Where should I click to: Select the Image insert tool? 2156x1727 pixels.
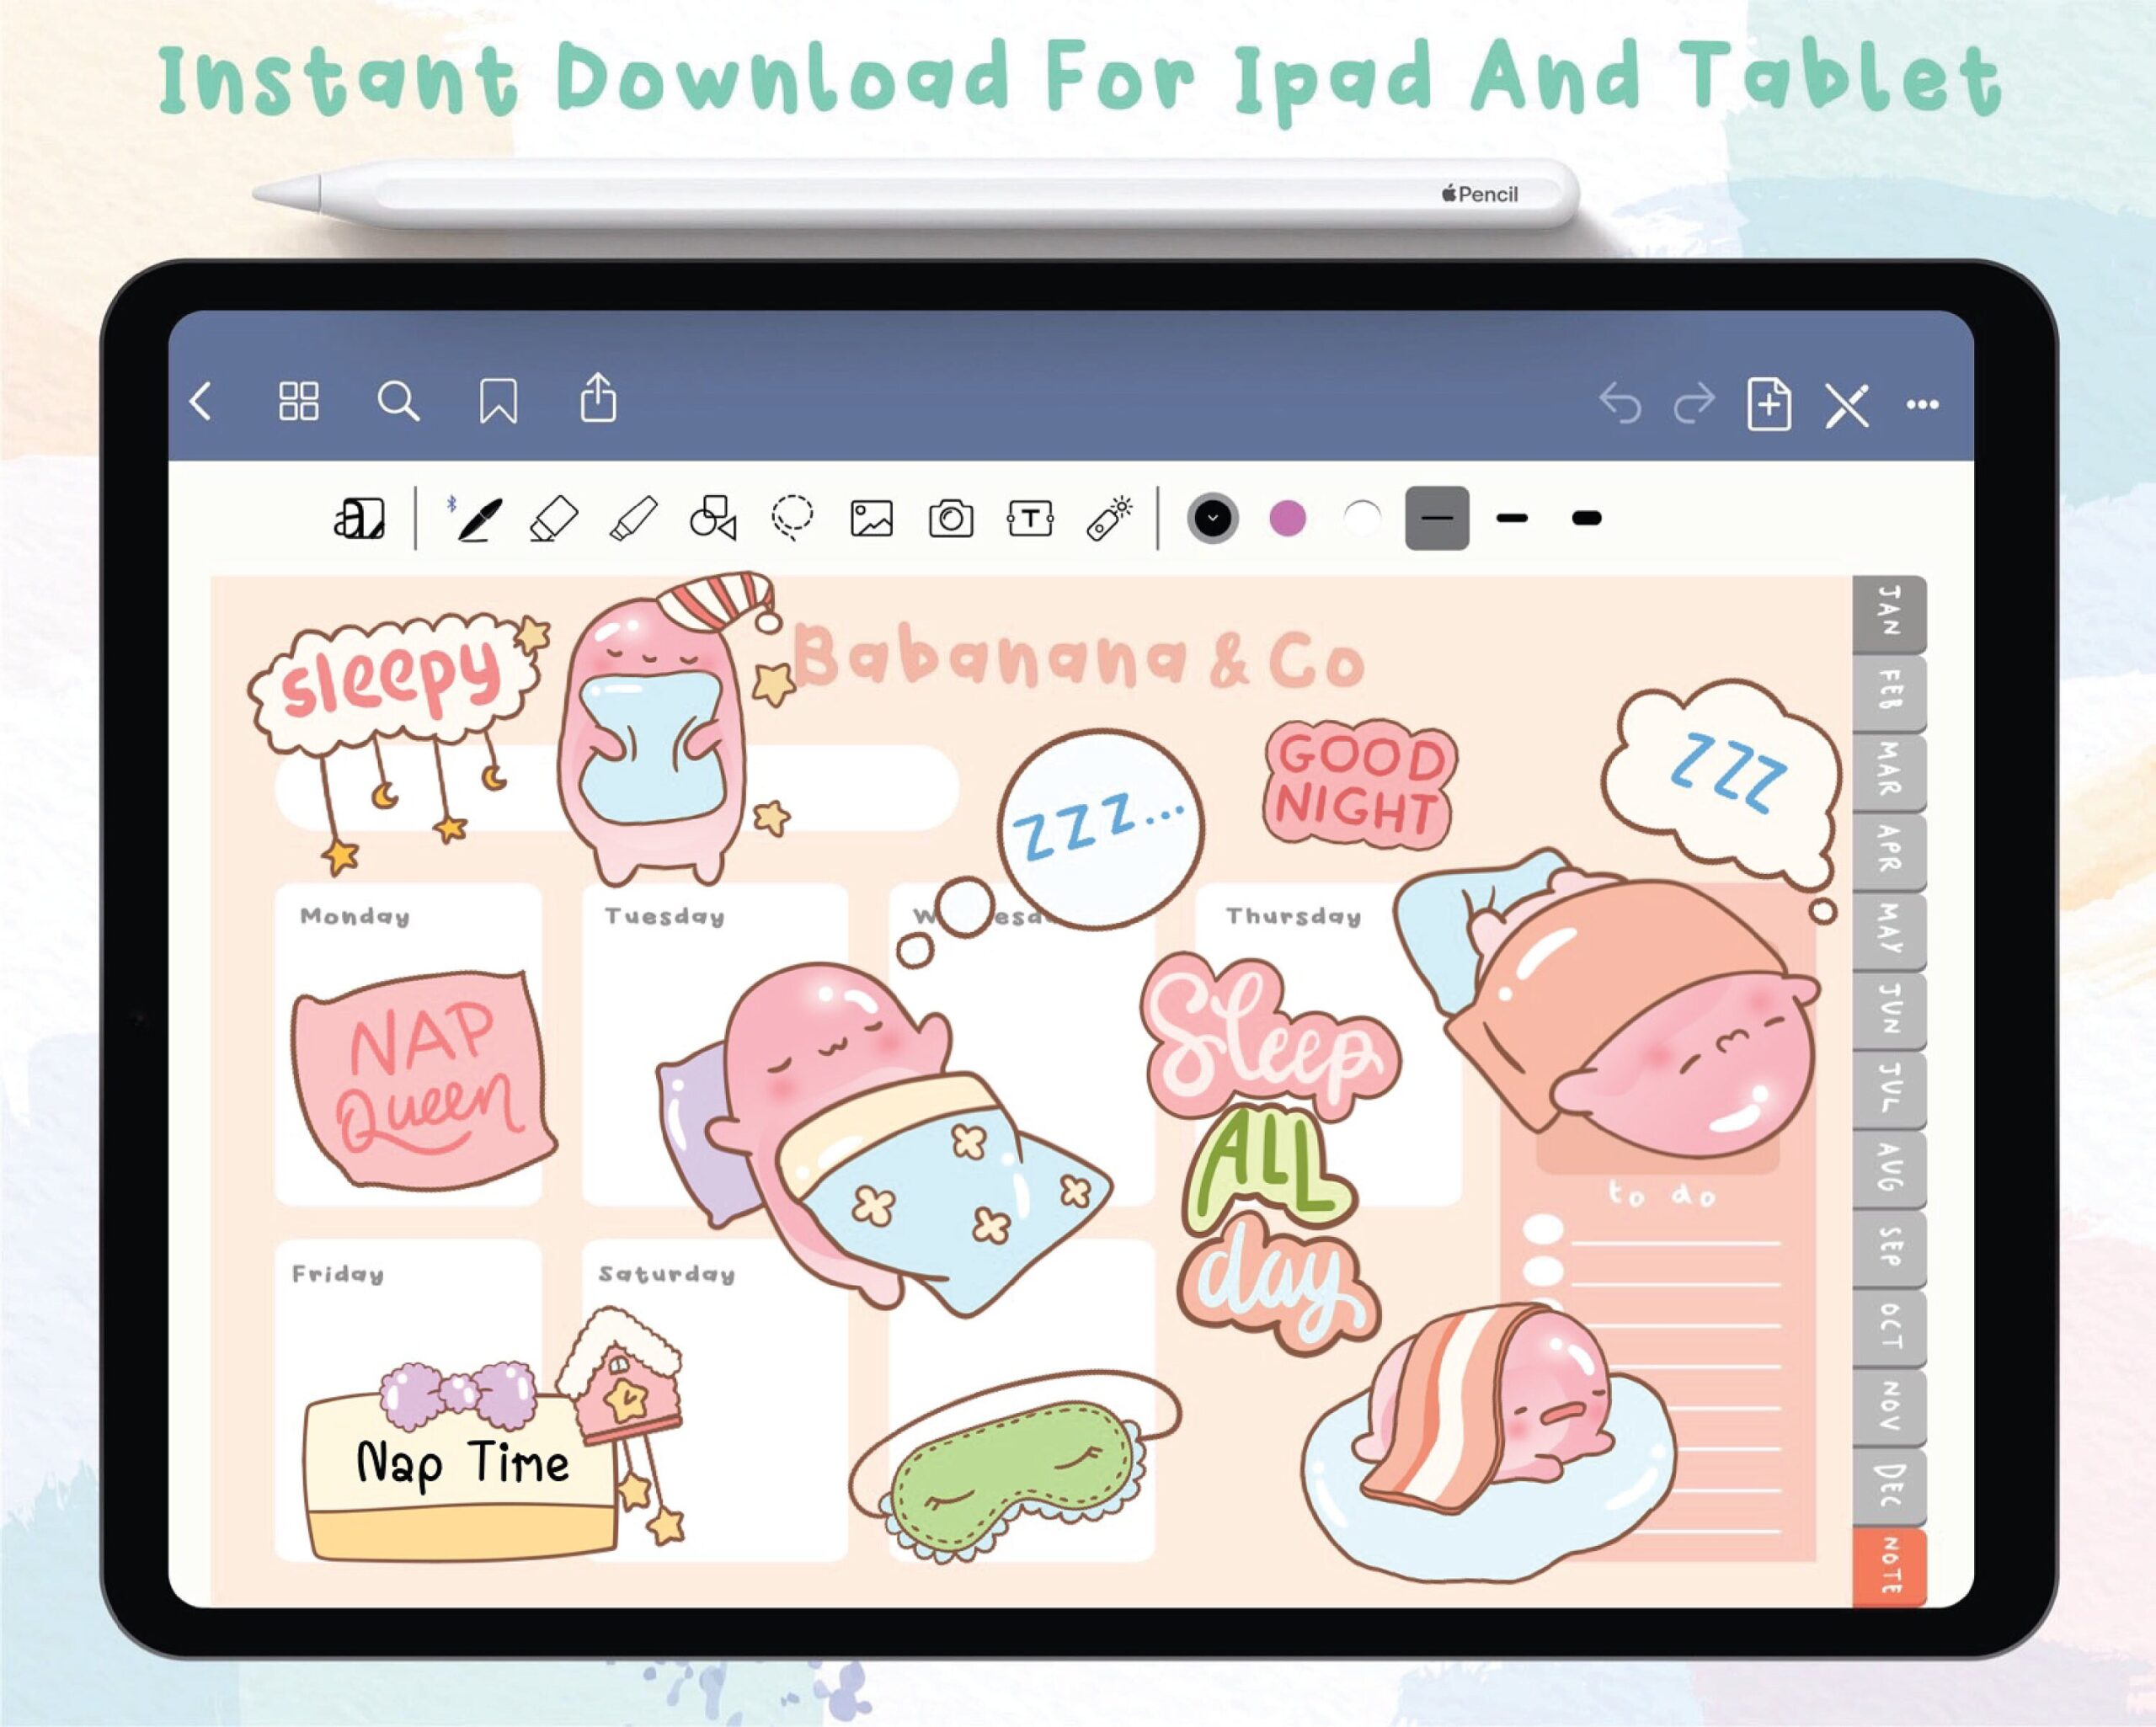point(871,519)
